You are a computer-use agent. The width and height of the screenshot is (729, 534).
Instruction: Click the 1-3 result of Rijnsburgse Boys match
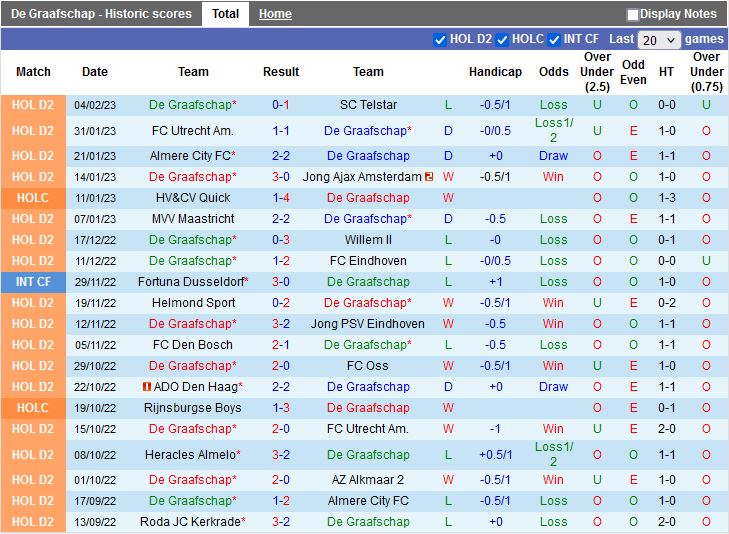tap(281, 408)
